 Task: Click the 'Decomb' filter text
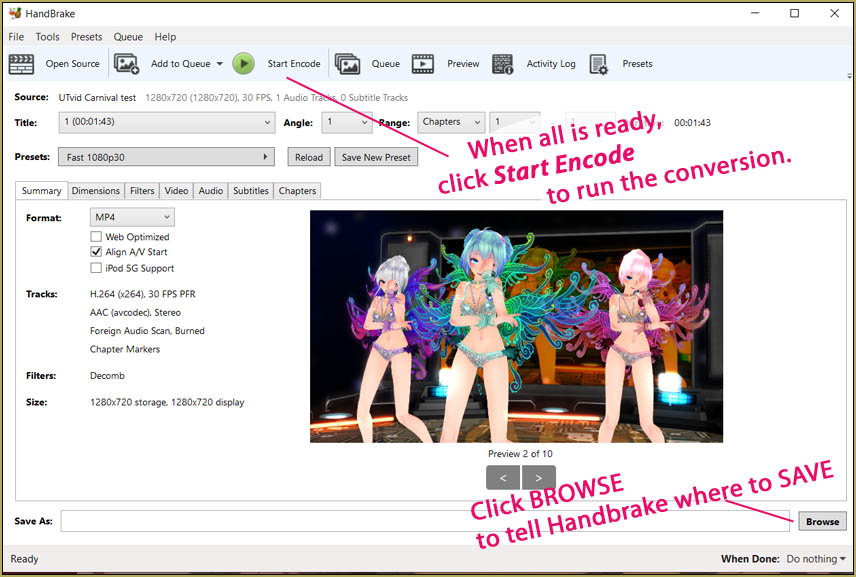107,376
